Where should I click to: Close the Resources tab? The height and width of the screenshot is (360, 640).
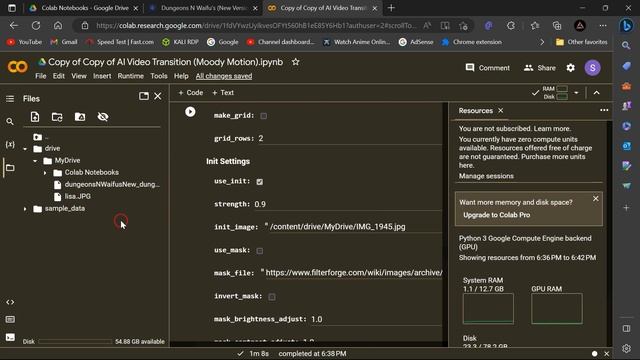tap(501, 111)
